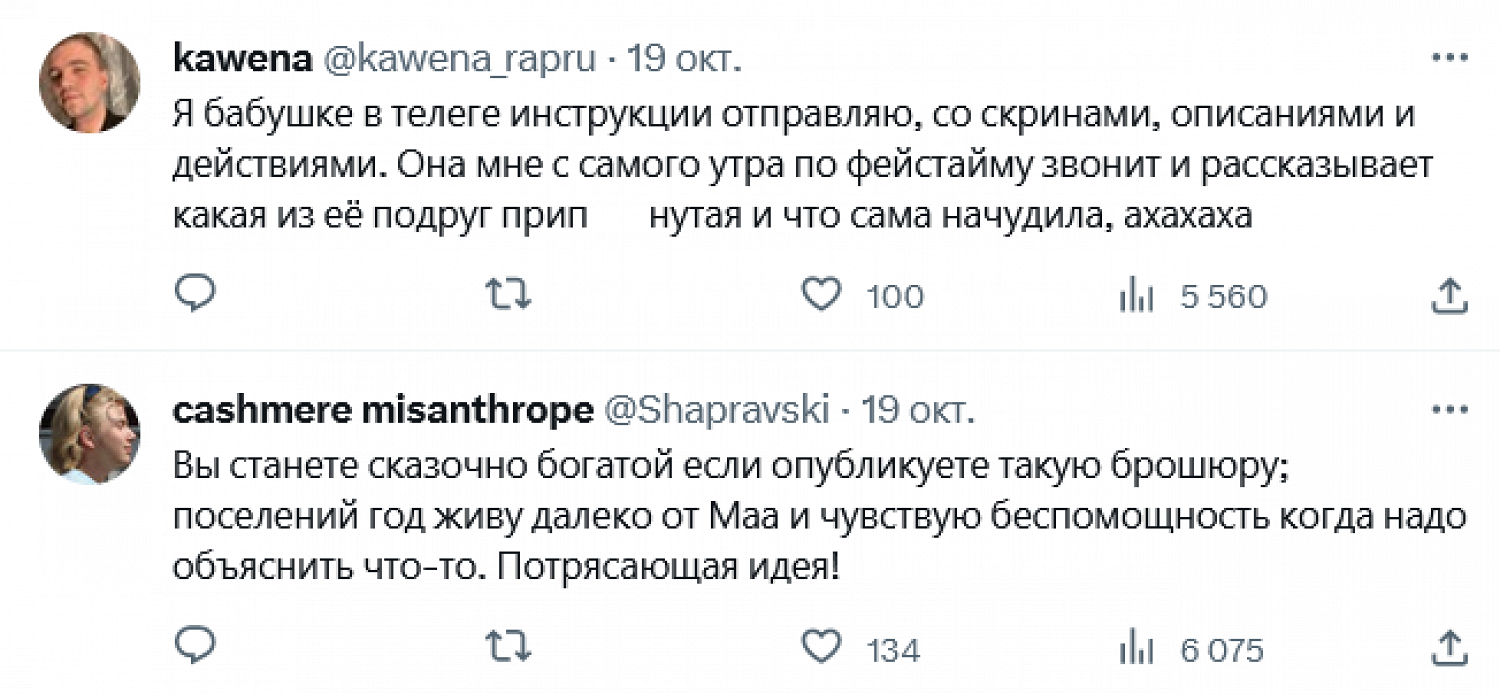Share cashmere misanthrope's tweet
This screenshot has width=1500, height=694.
(x=1450, y=649)
